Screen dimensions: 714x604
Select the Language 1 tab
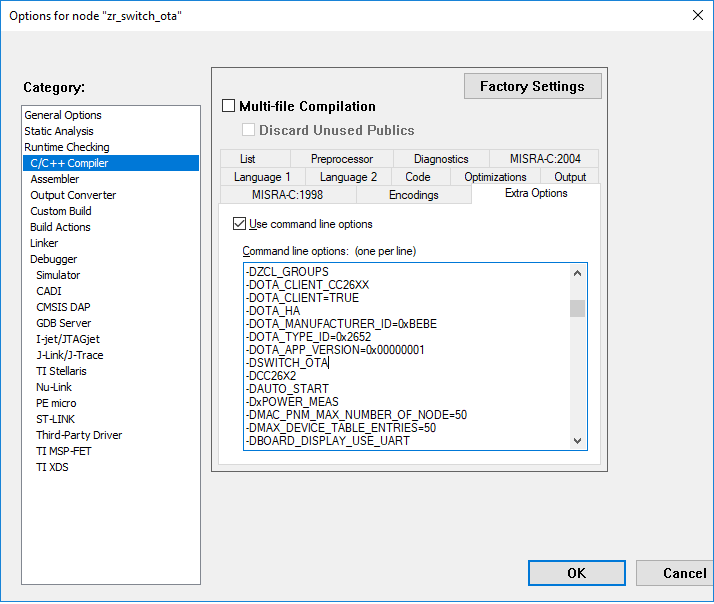click(262, 177)
